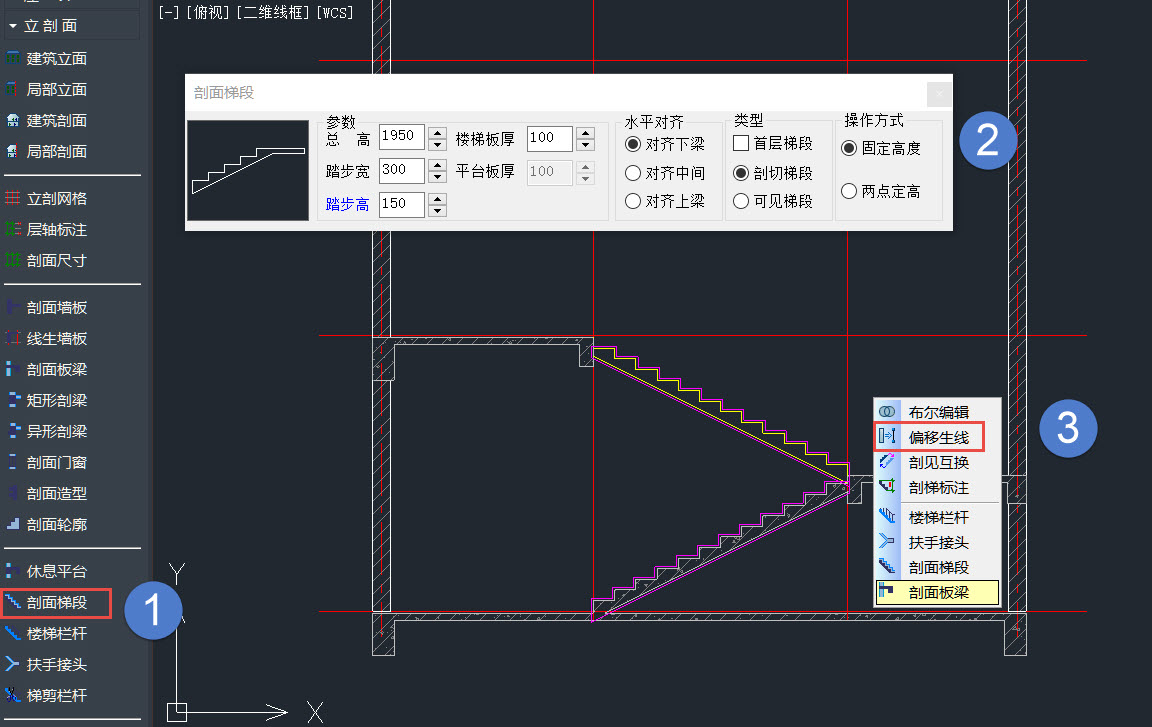Image resolution: width=1152 pixels, height=727 pixels.
Task: Click the 踏步宽 input field
Action: coord(401,171)
